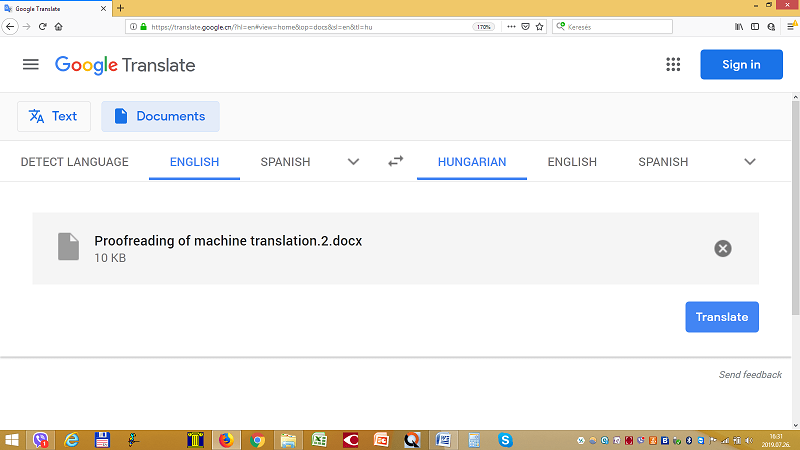This screenshot has height=450, width=800.
Task: Set Spanish as the target language
Action: coord(663,162)
